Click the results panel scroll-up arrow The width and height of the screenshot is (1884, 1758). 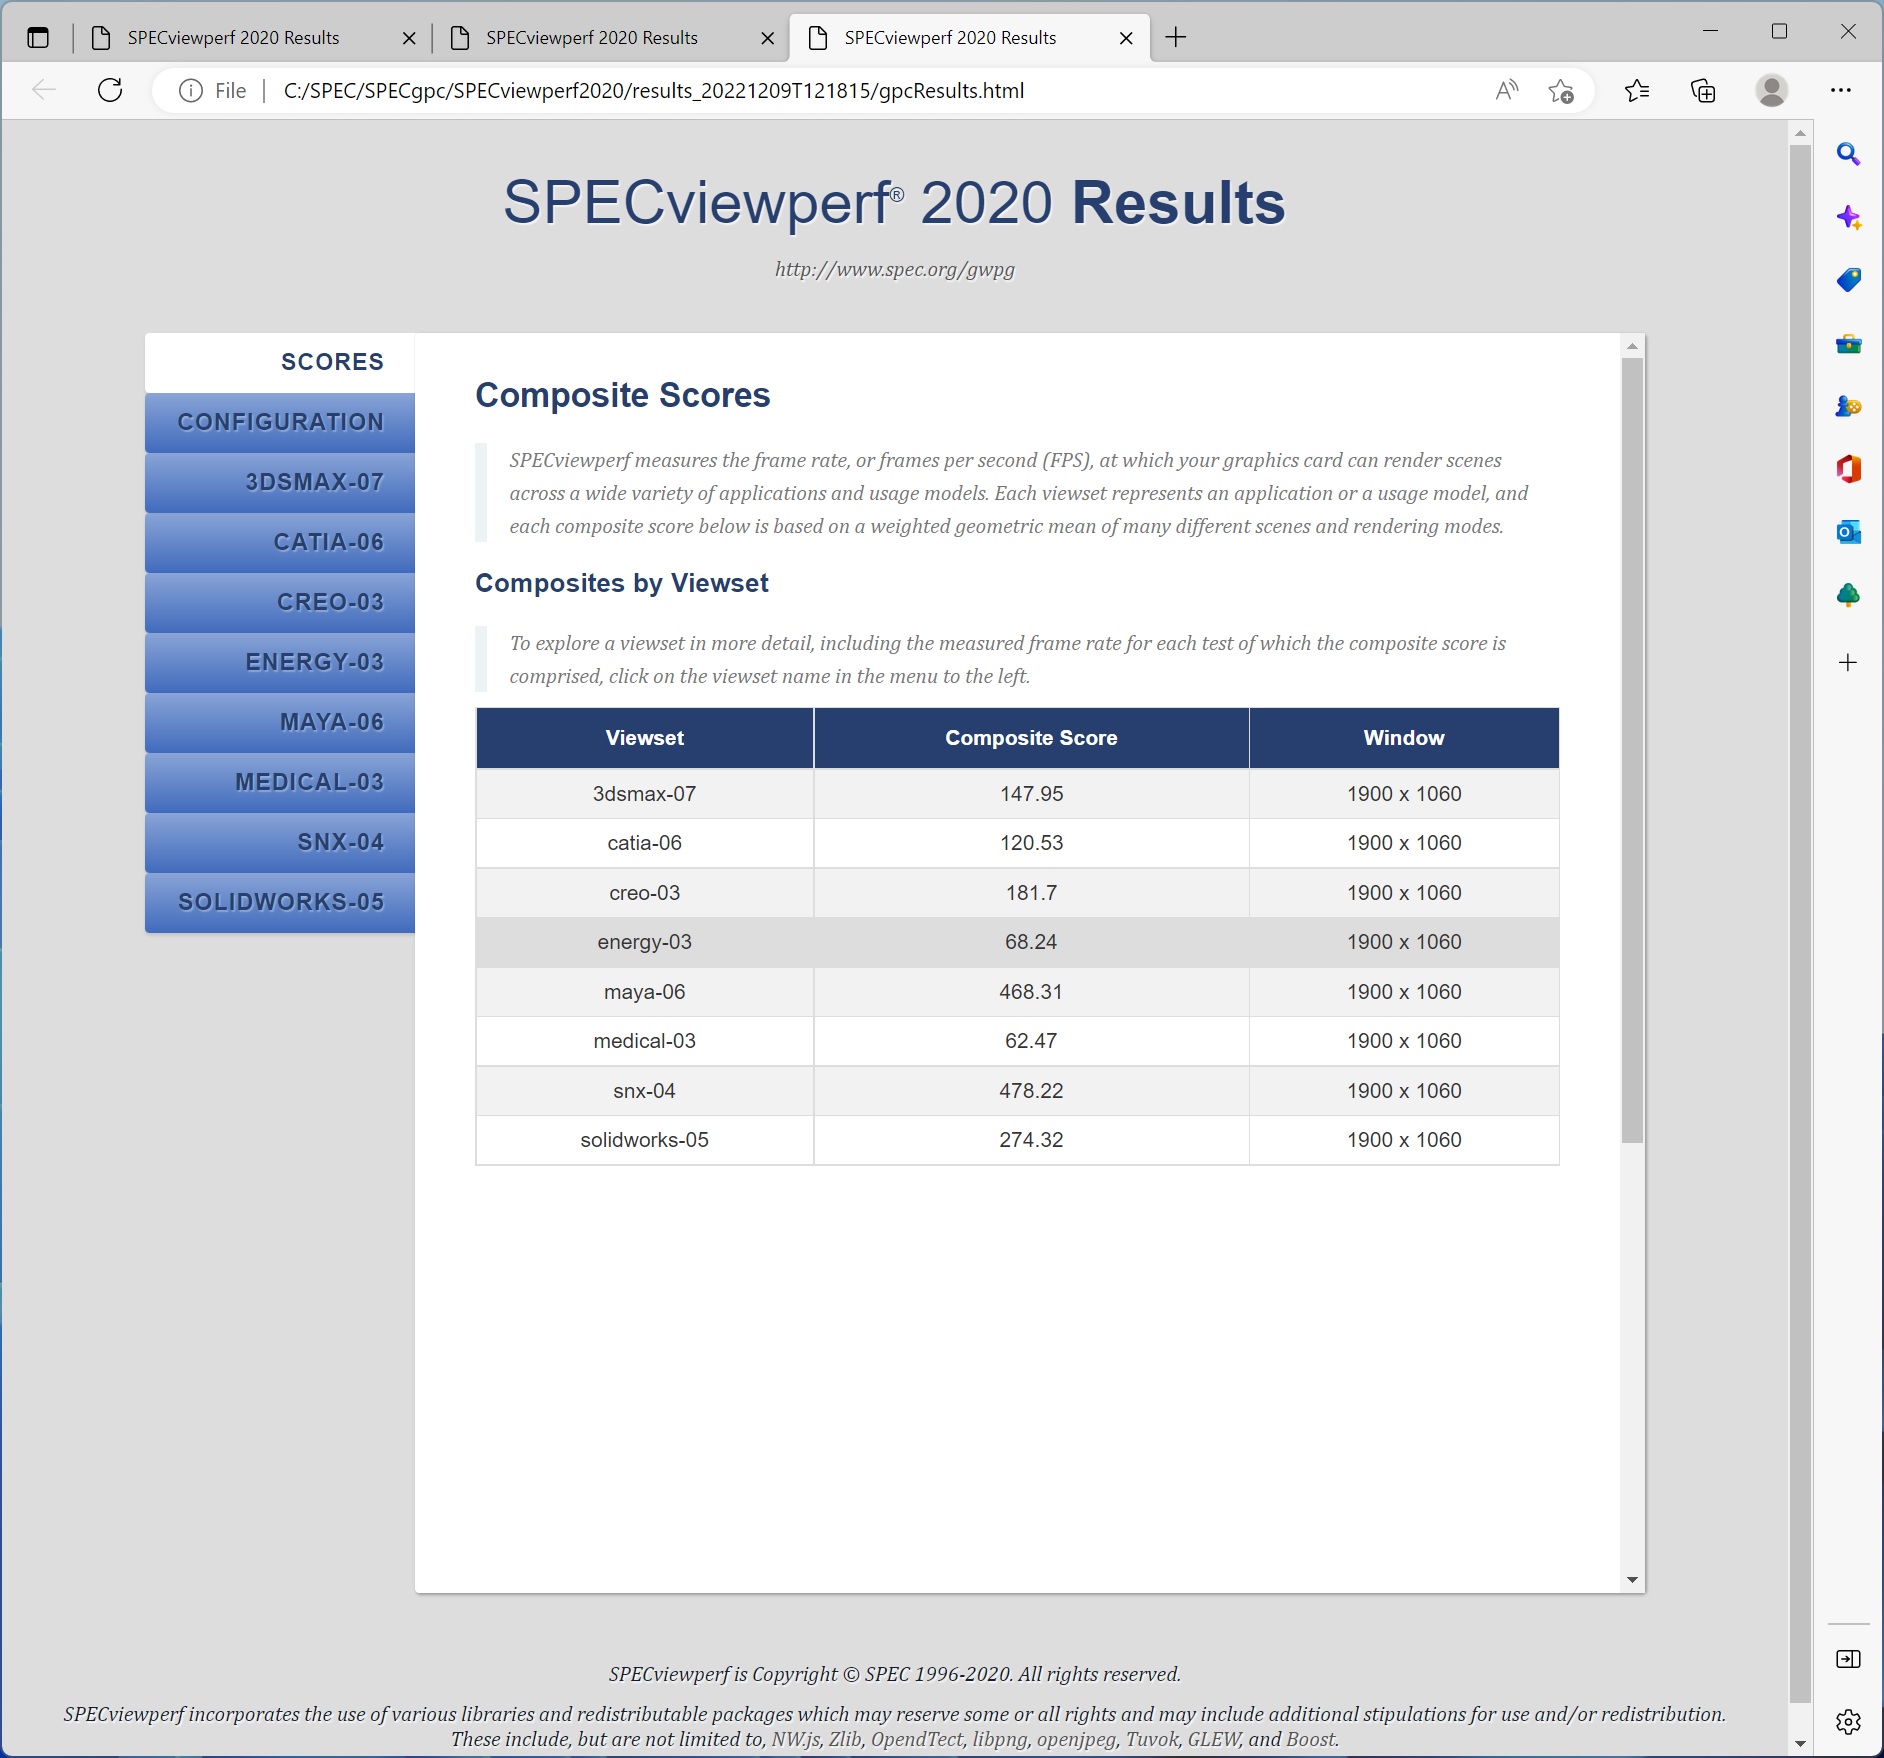click(x=1632, y=346)
